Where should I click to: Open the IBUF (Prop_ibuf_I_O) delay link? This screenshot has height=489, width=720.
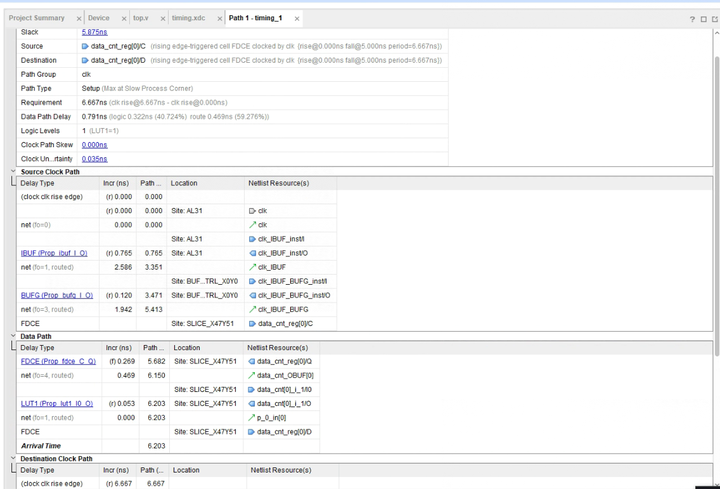(x=54, y=253)
